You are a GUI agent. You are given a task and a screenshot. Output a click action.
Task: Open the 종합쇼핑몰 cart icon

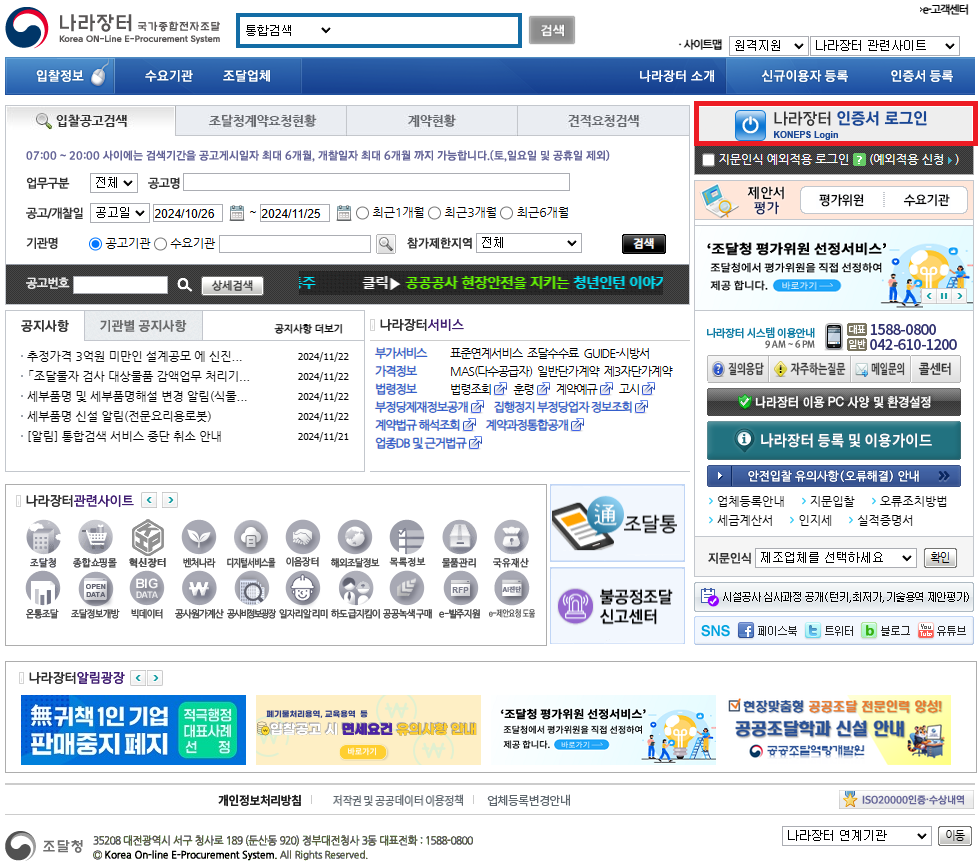click(x=95, y=538)
